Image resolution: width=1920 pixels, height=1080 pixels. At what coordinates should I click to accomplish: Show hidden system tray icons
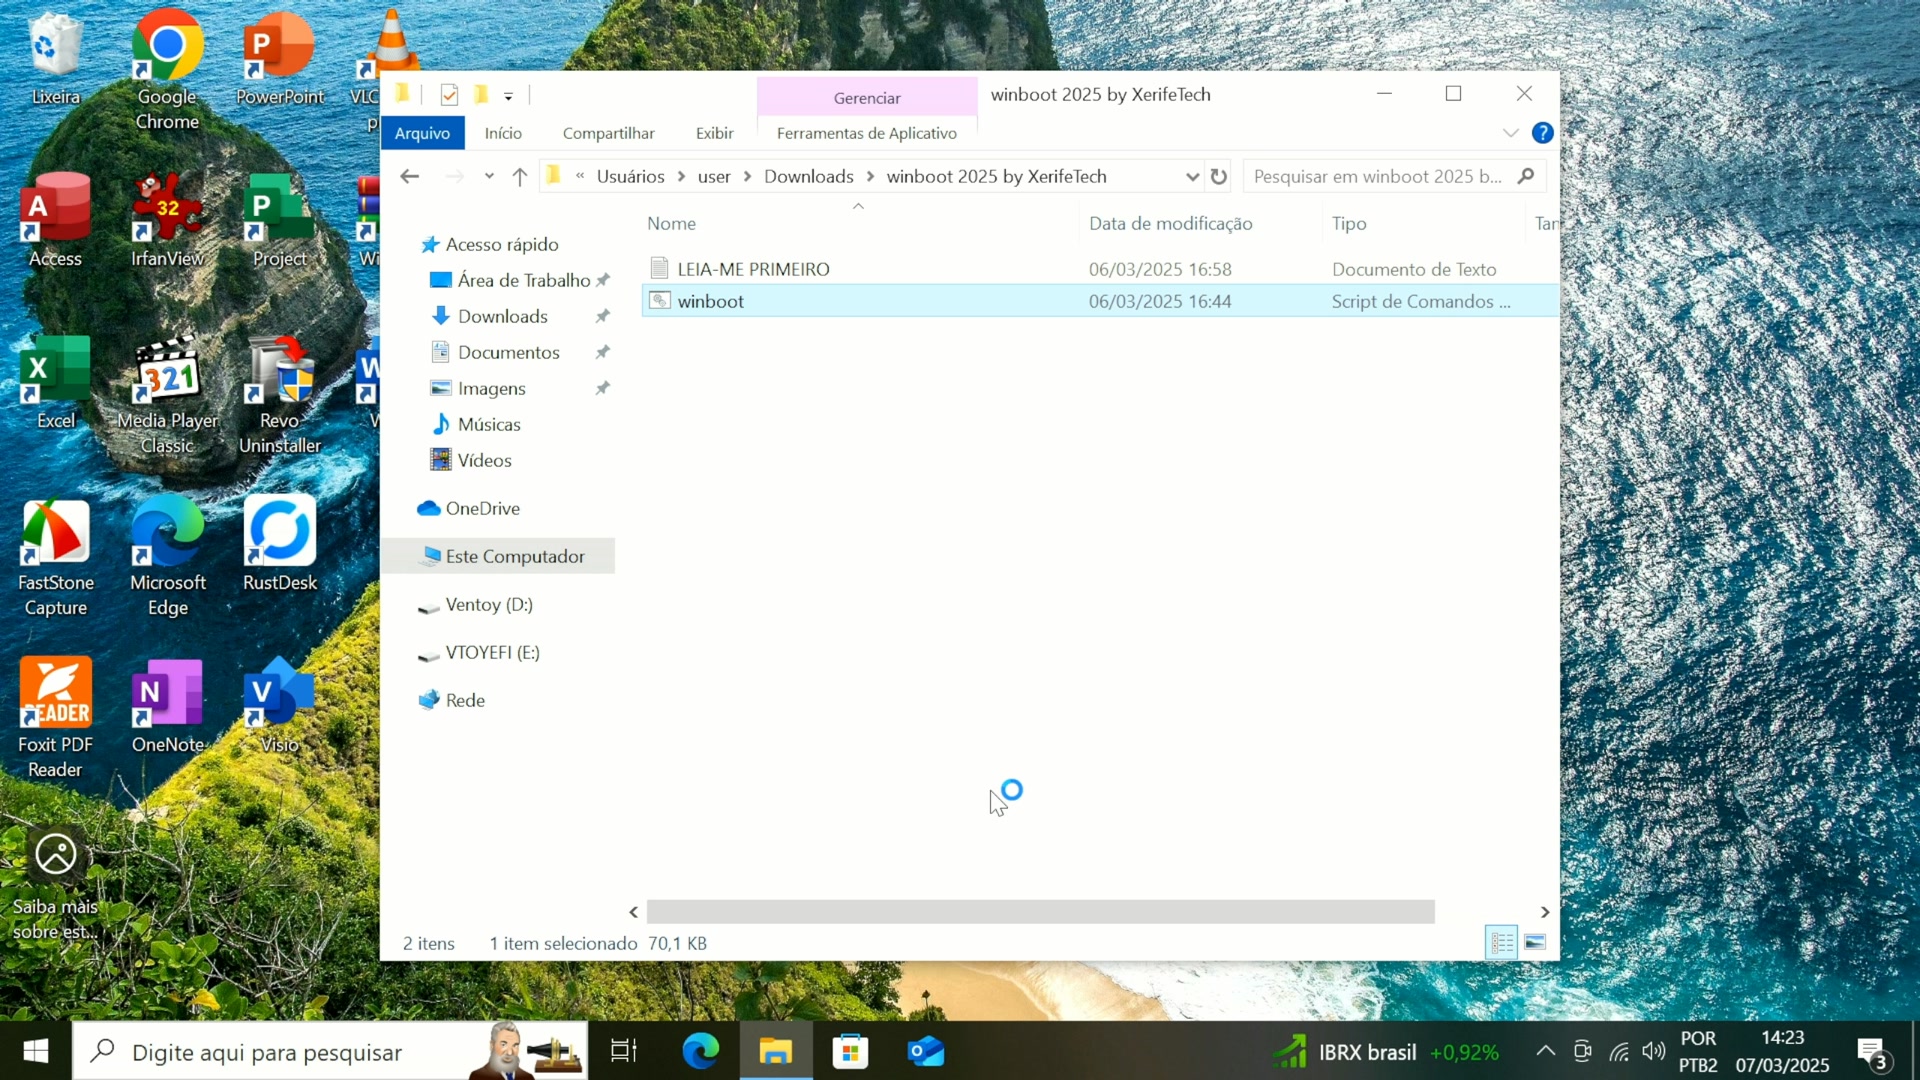tap(1545, 1051)
